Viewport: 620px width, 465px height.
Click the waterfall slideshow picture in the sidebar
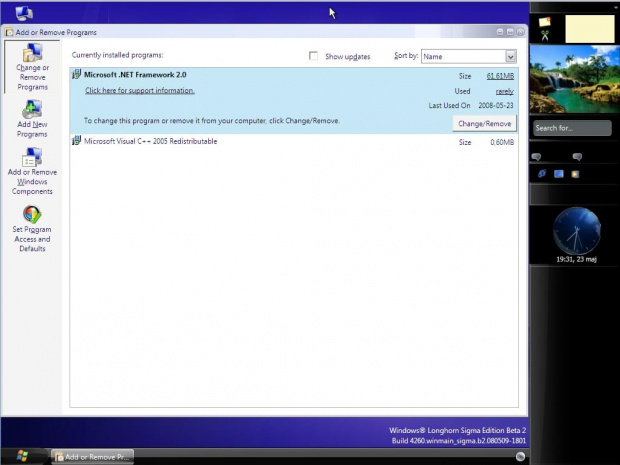point(575,79)
